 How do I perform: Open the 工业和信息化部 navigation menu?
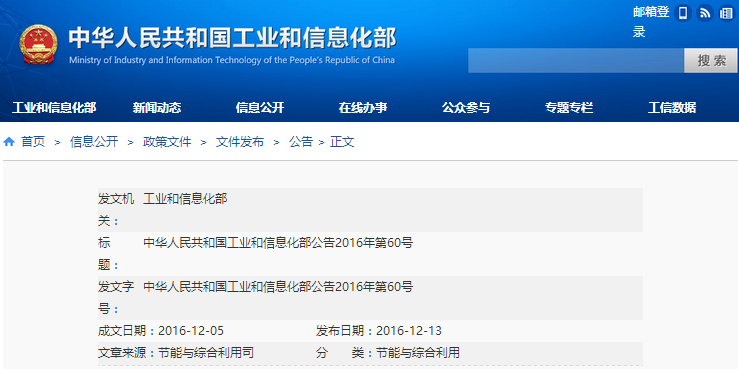(54, 108)
